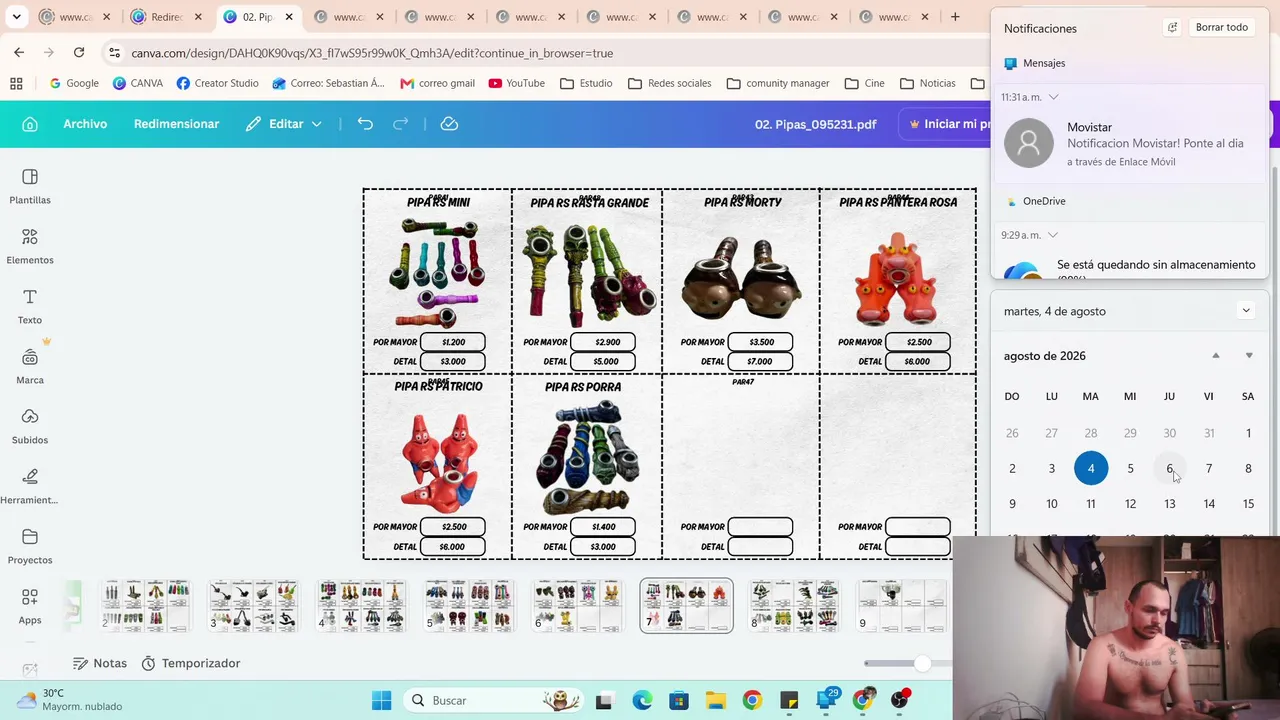Reload the page in Chrome

(79, 53)
